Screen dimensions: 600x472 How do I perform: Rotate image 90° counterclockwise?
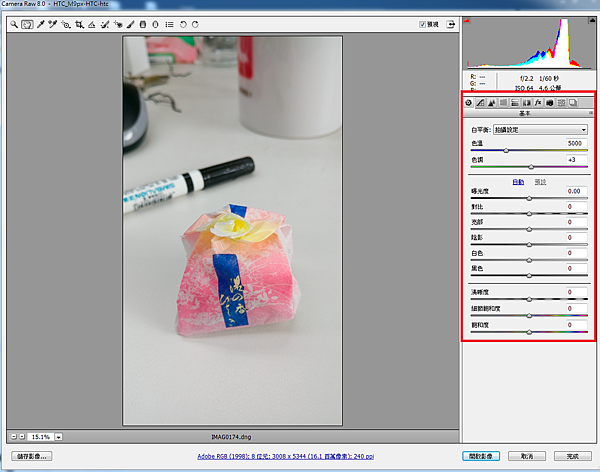pyautogui.click(x=183, y=24)
